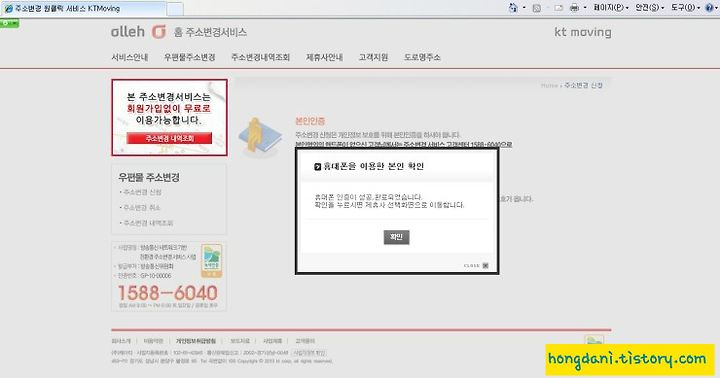720x378 pixels.
Task: Open 주소변경 내역조회 sidebar link
Action: (x=147, y=223)
